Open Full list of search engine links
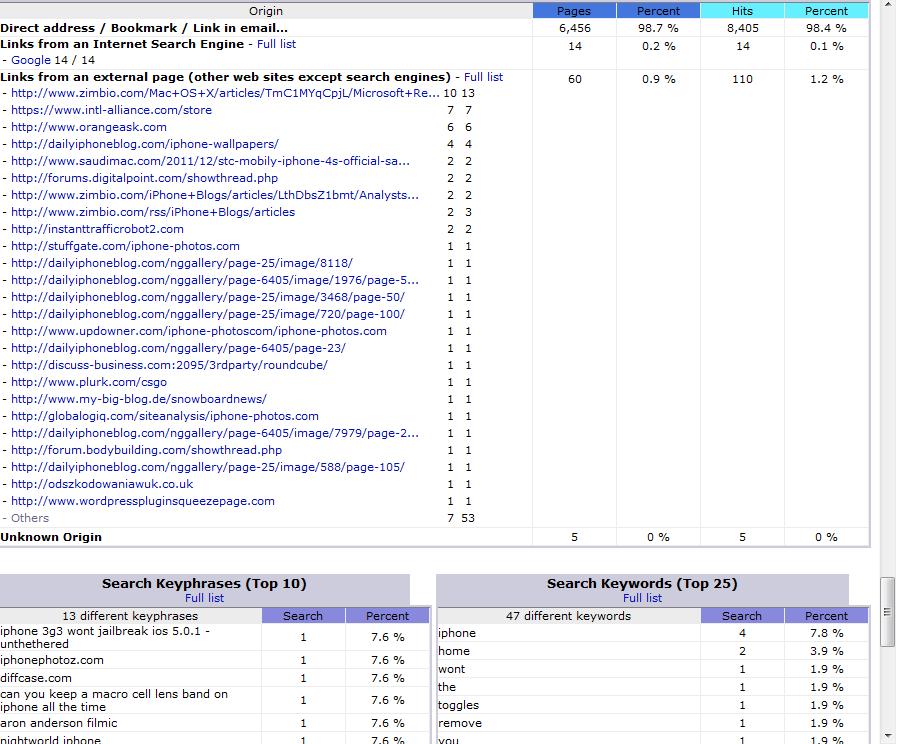900x744 pixels. [x=276, y=44]
